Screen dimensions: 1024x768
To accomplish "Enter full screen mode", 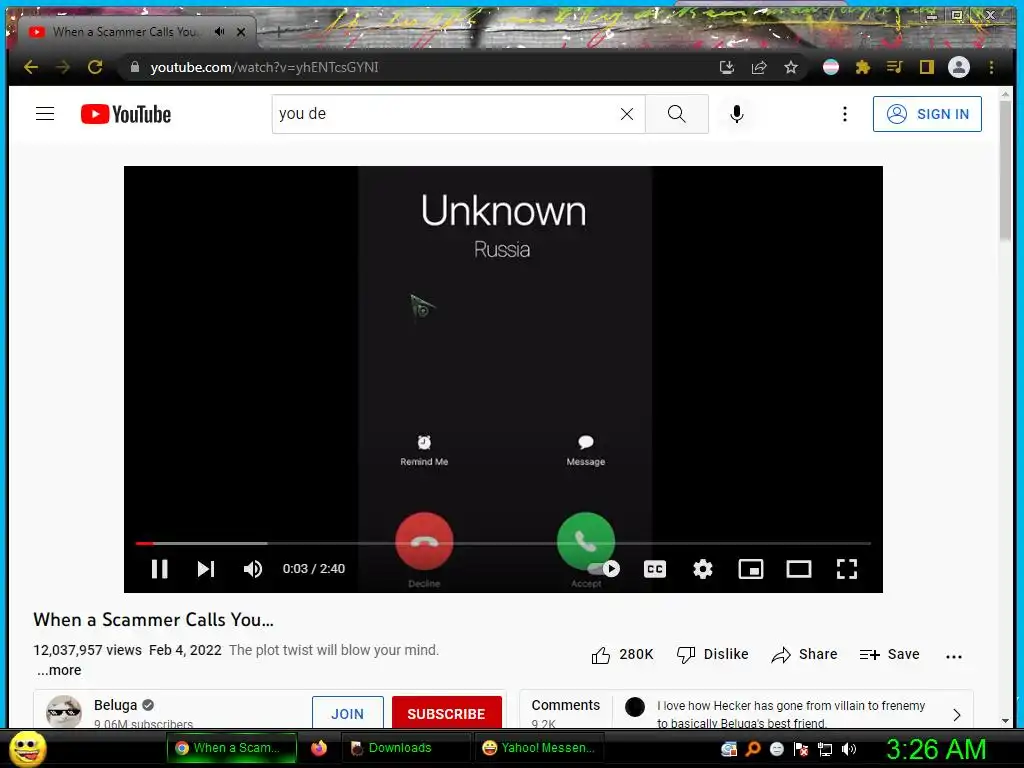I will pyautogui.click(x=847, y=569).
